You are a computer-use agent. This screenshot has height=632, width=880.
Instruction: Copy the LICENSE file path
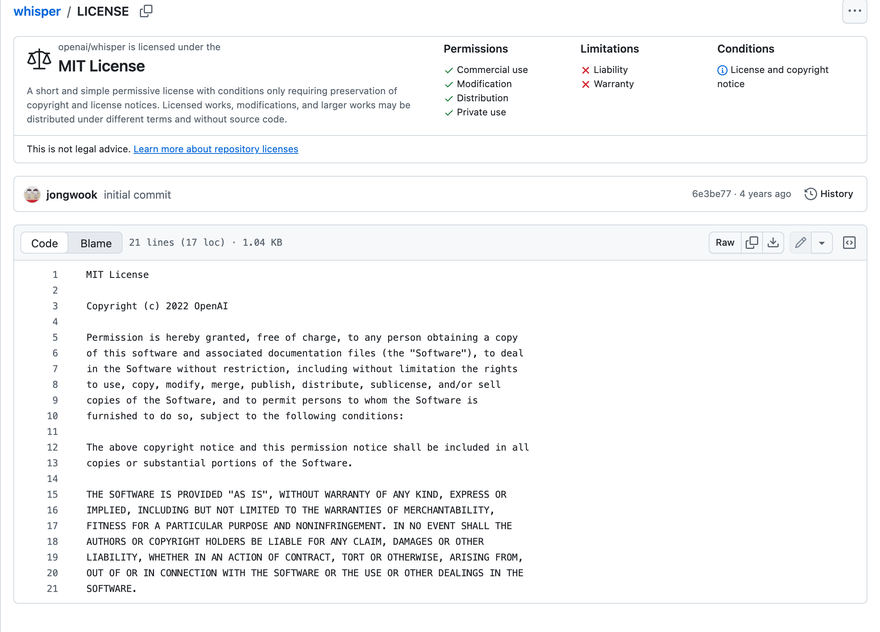(146, 11)
